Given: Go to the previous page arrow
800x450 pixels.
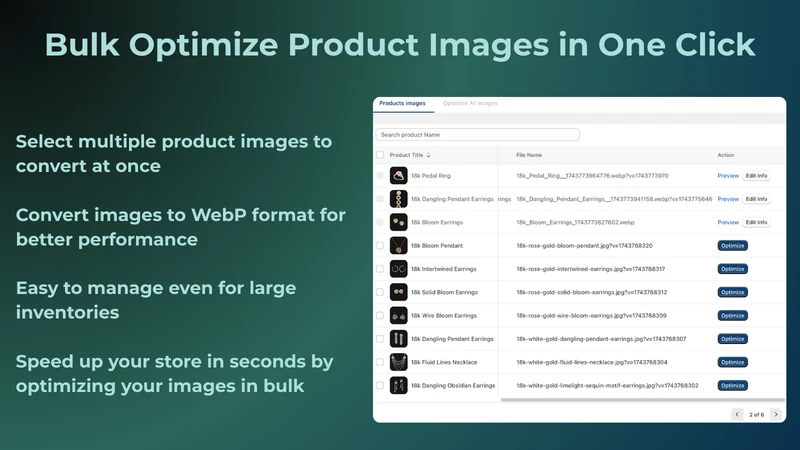Looking at the screenshot, I should point(737,414).
